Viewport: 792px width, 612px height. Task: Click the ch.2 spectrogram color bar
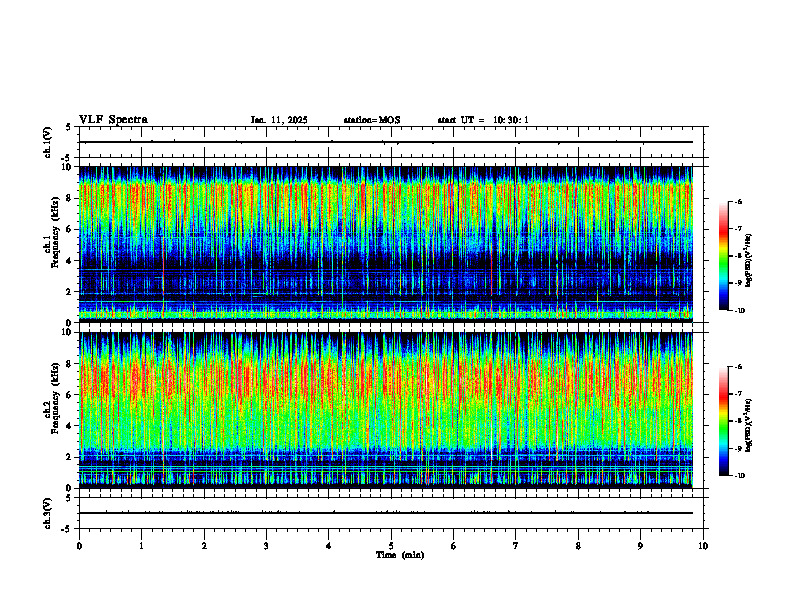[x=724, y=421]
